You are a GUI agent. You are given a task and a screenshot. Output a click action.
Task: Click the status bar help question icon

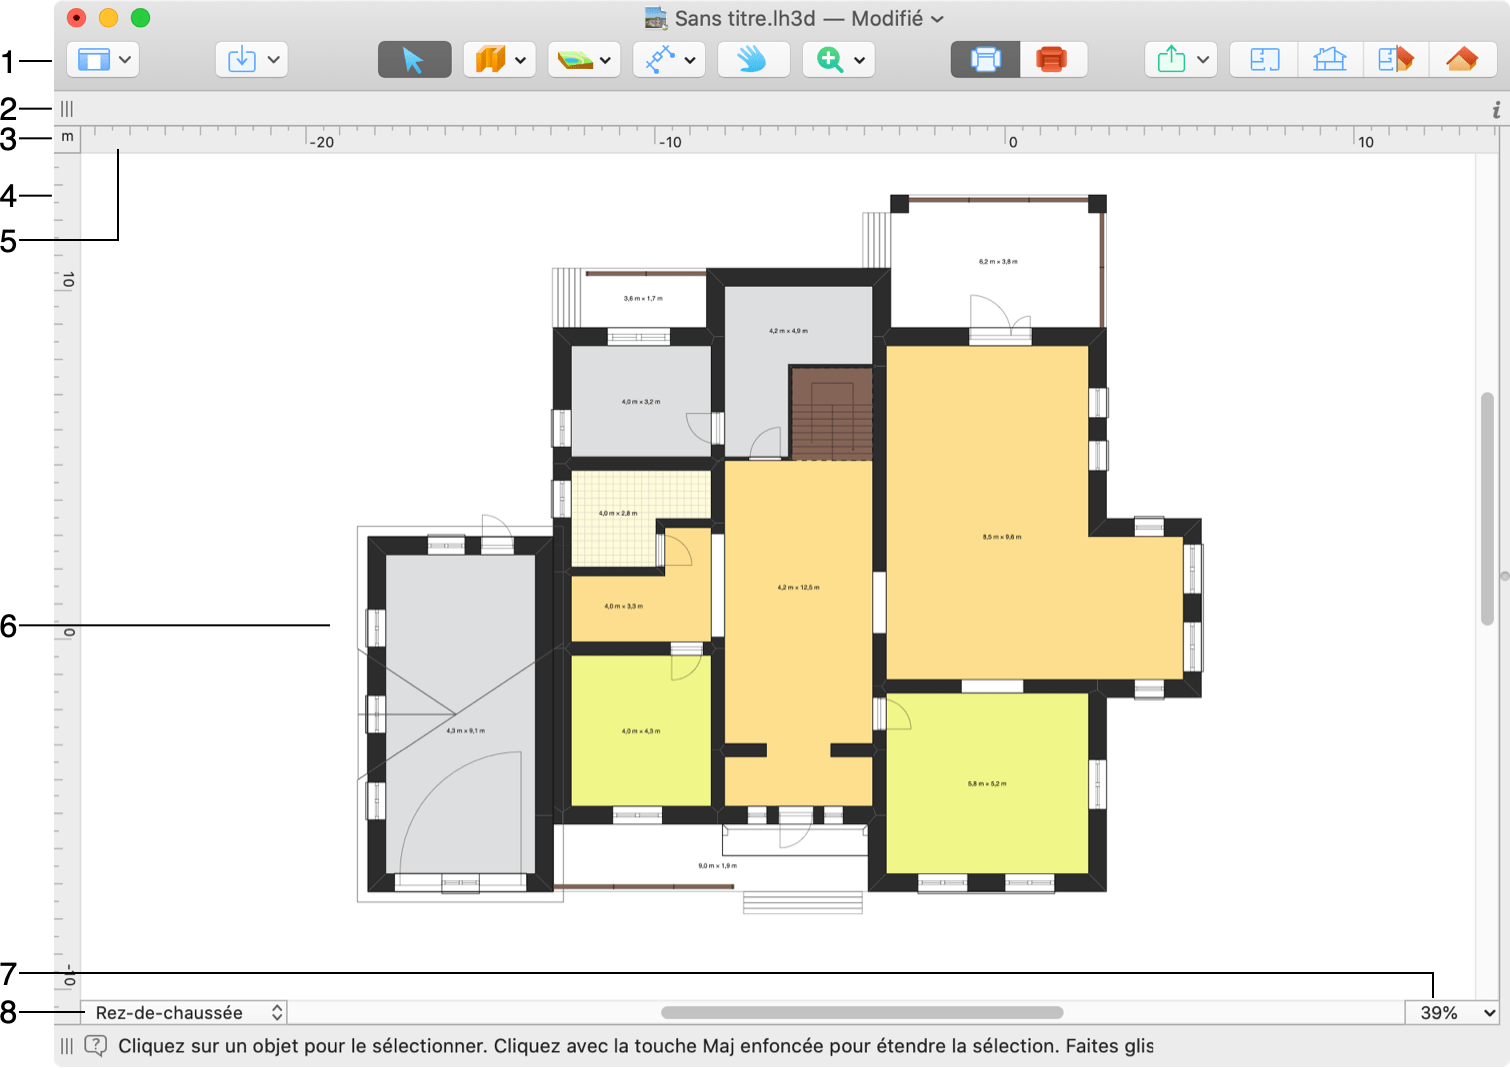pyautogui.click(x=95, y=1046)
